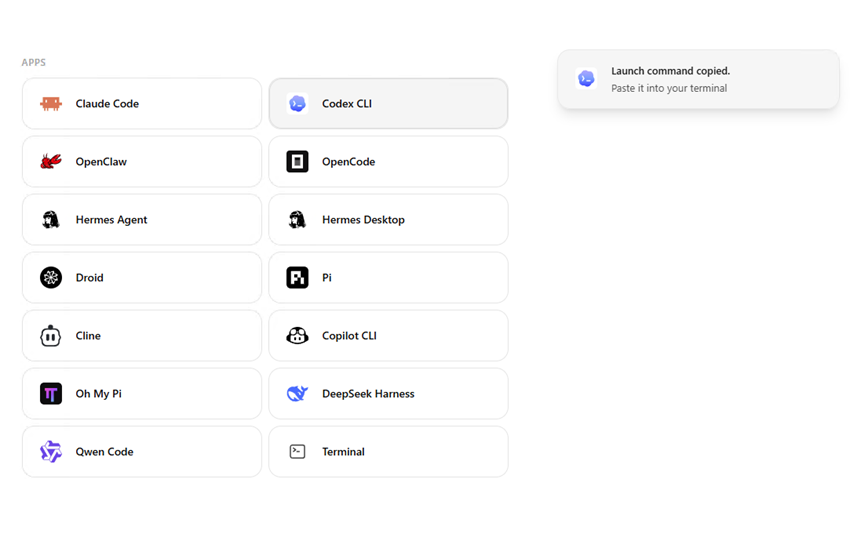Click the "Paste it into your terminal" text
Viewport: 850px width, 537px height.
(669, 88)
